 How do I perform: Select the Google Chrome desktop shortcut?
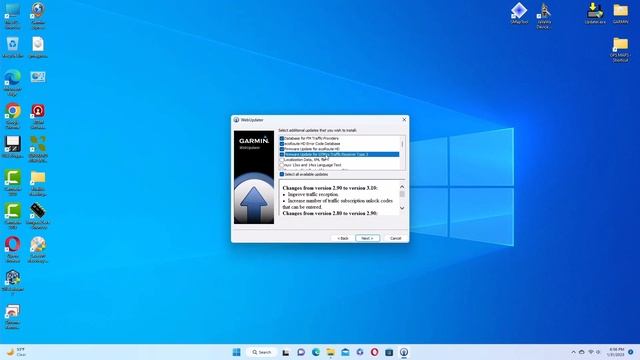coord(13,116)
